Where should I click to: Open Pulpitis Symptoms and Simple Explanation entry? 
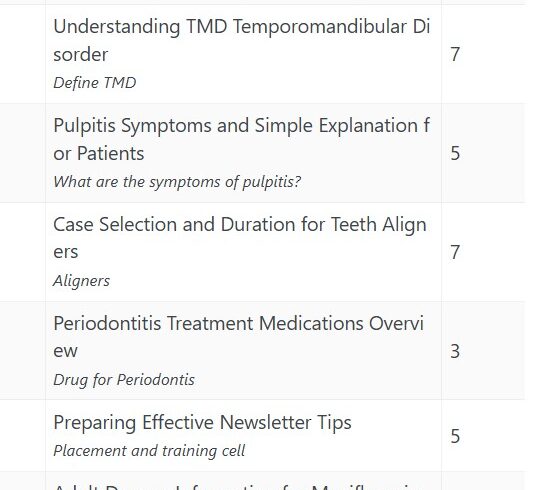click(242, 139)
